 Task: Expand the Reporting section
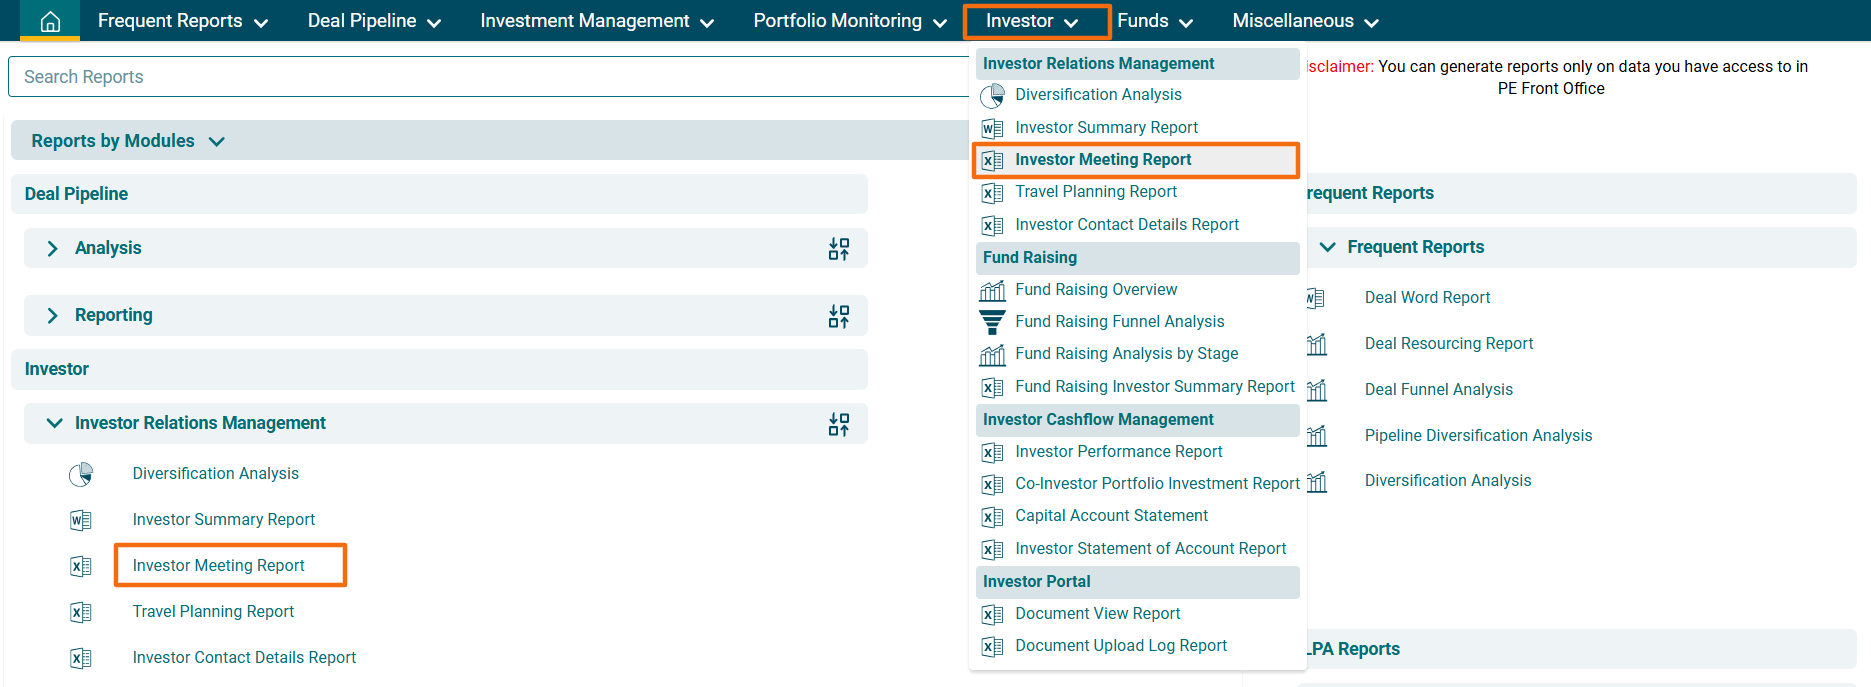[x=53, y=315]
